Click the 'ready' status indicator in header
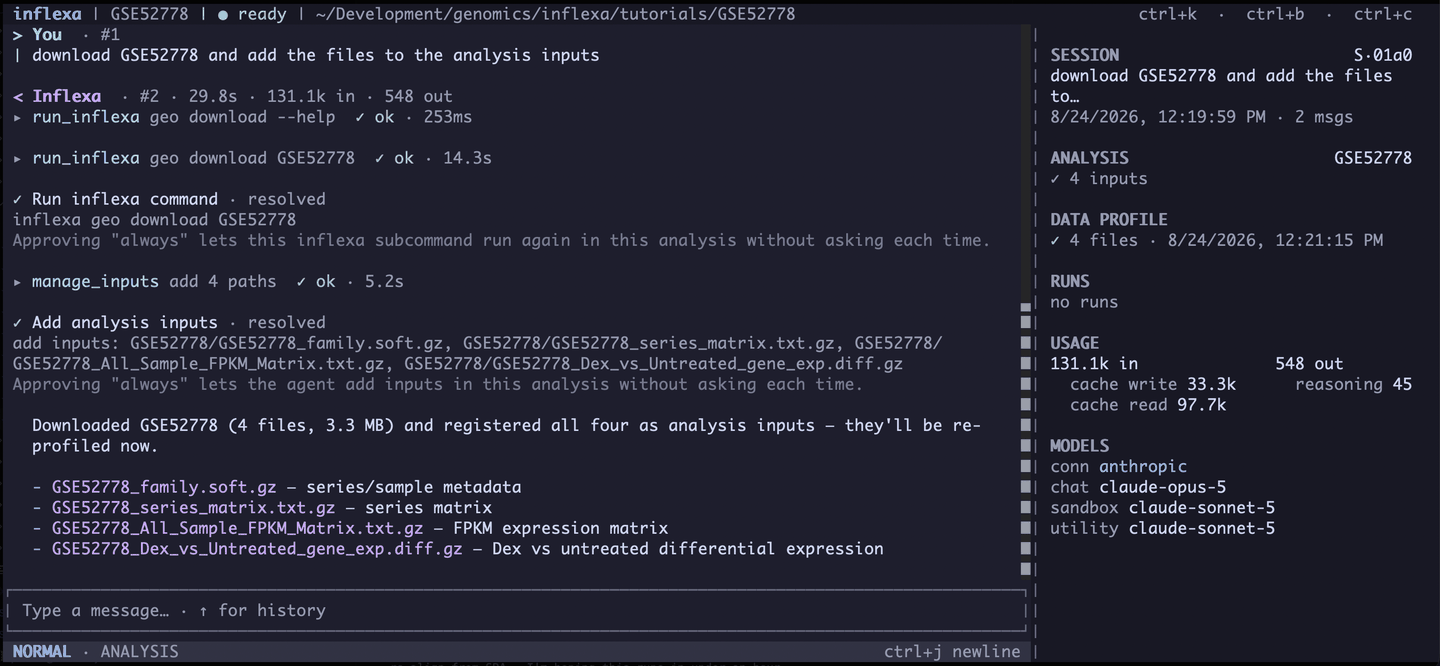Image resolution: width=1440 pixels, height=666 pixels. [252, 14]
